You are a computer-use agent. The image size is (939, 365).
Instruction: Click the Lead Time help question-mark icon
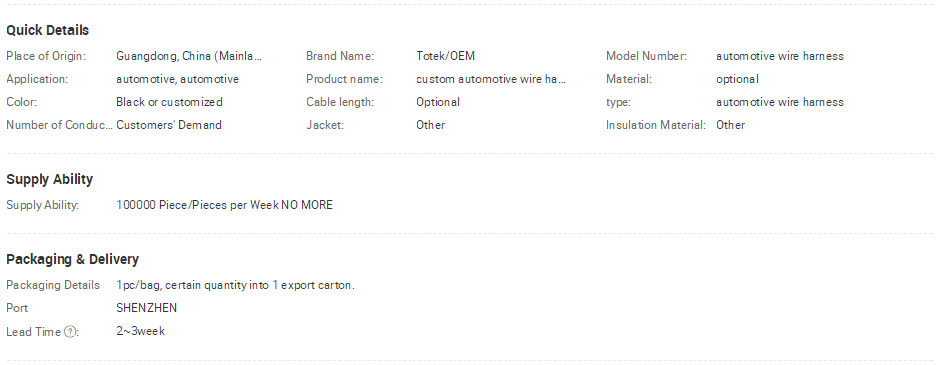tap(70, 331)
